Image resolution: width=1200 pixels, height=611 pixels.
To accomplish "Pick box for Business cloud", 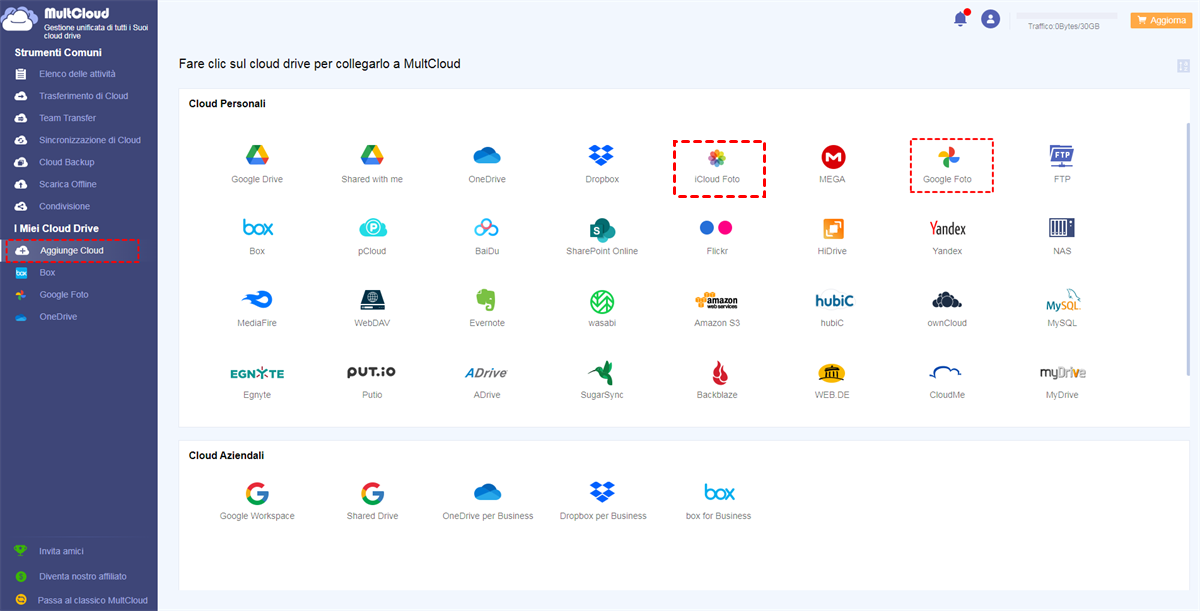I will pyautogui.click(x=719, y=493).
